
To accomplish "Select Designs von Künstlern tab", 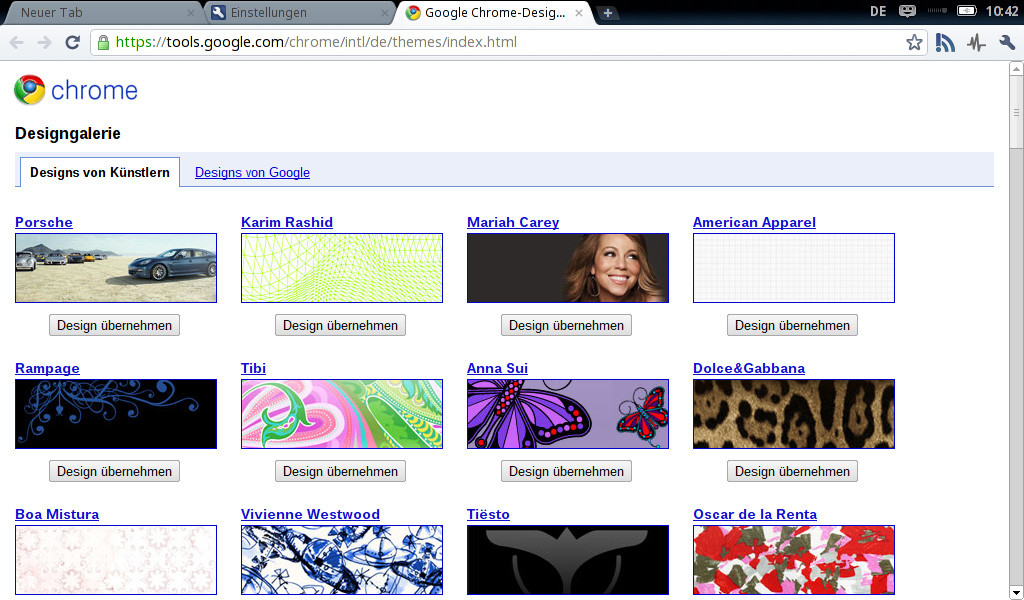I will [x=100, y=172].
